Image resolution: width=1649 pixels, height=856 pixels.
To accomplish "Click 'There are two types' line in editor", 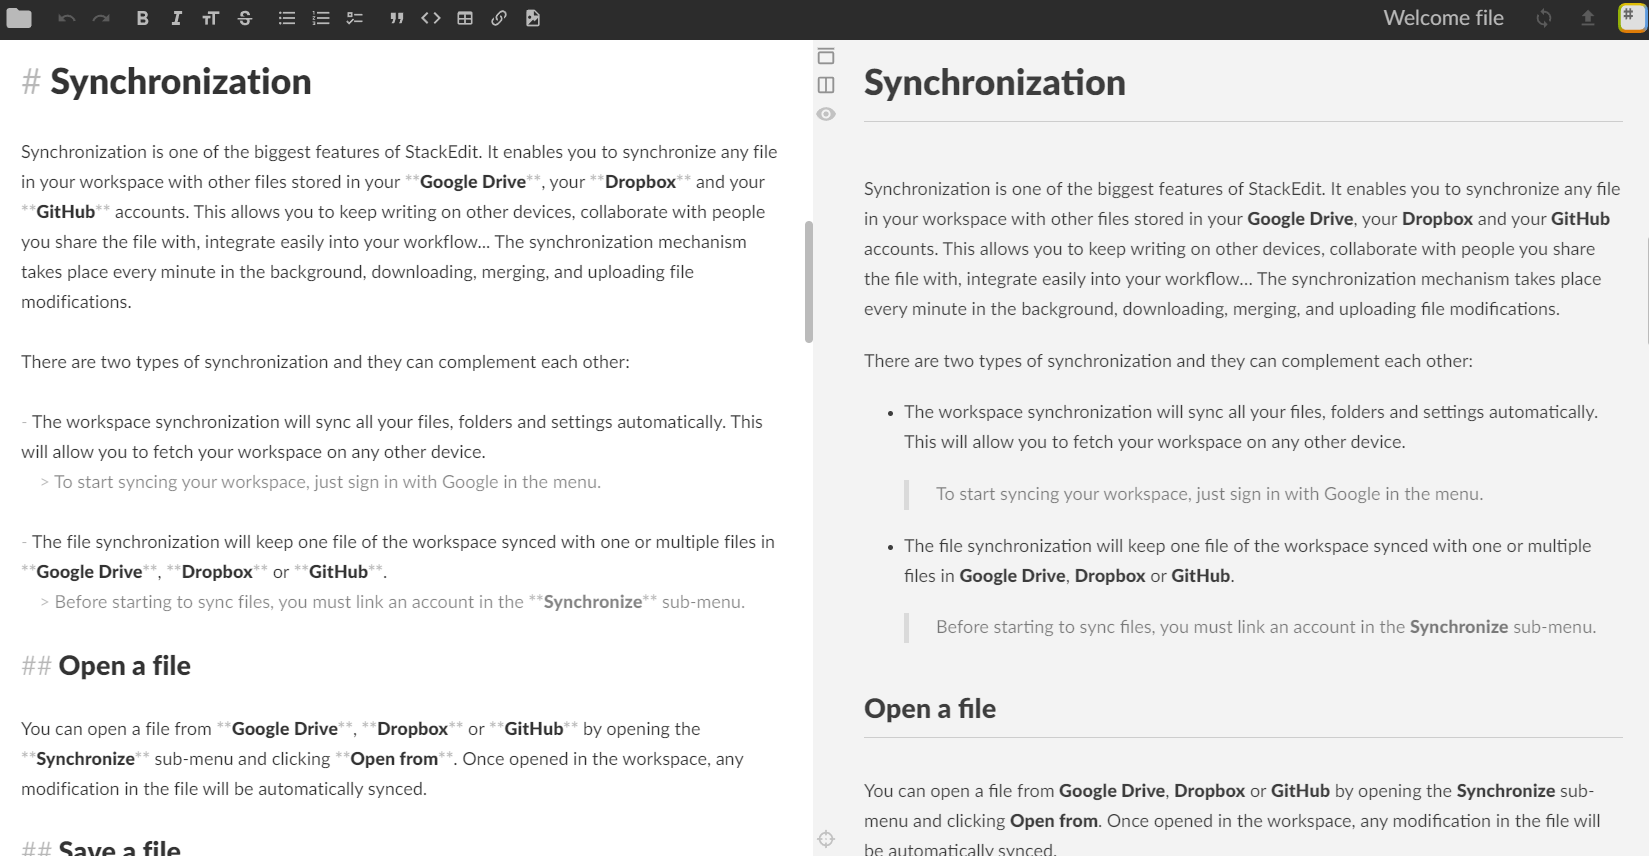I will pyautogui.click(x=325, y=362).
